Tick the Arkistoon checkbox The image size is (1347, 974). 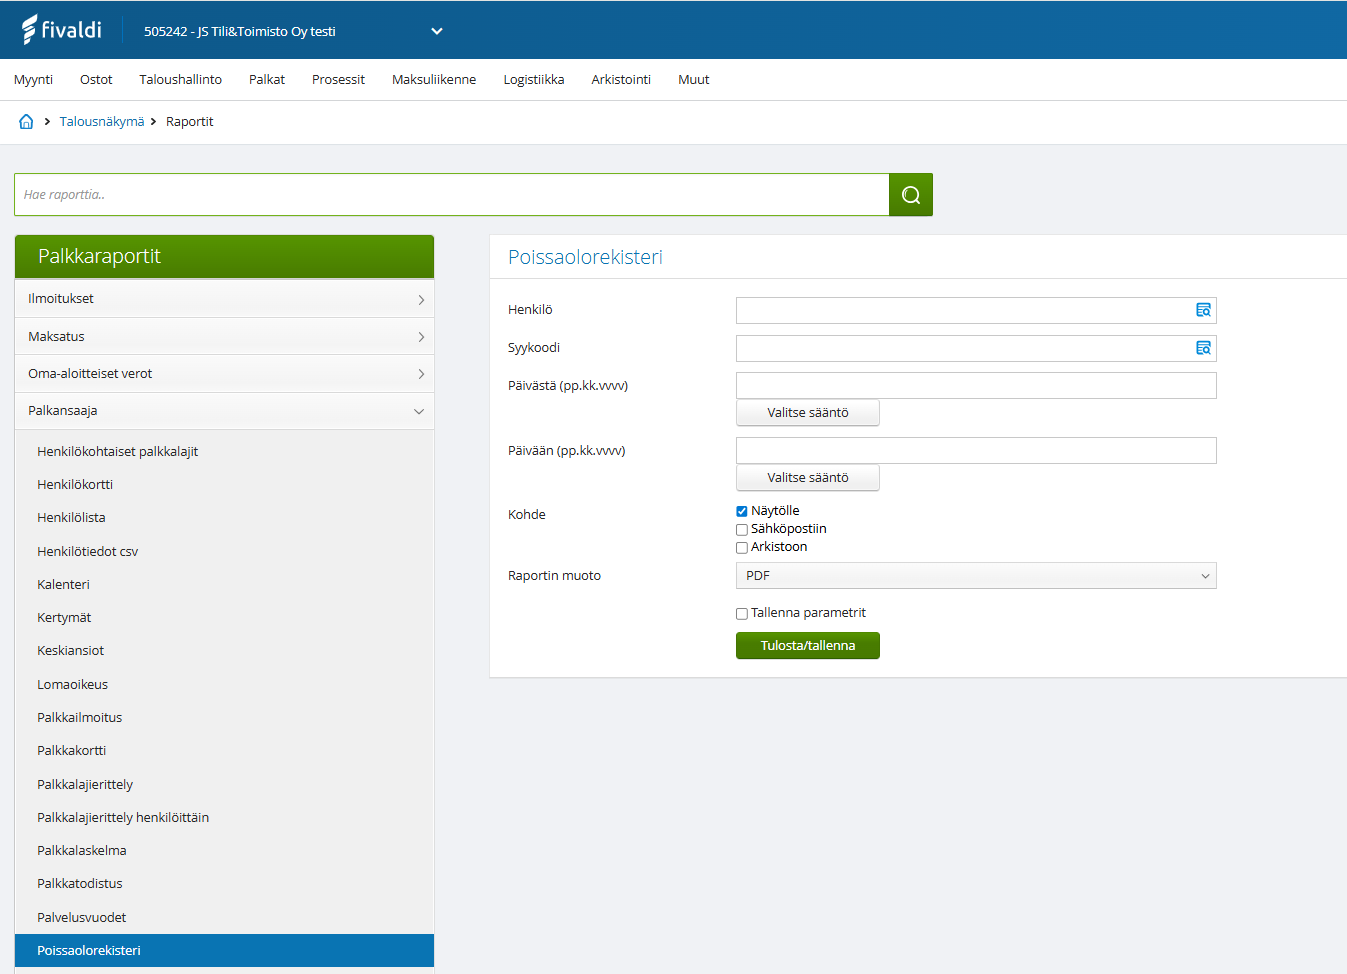click(742, 547)
